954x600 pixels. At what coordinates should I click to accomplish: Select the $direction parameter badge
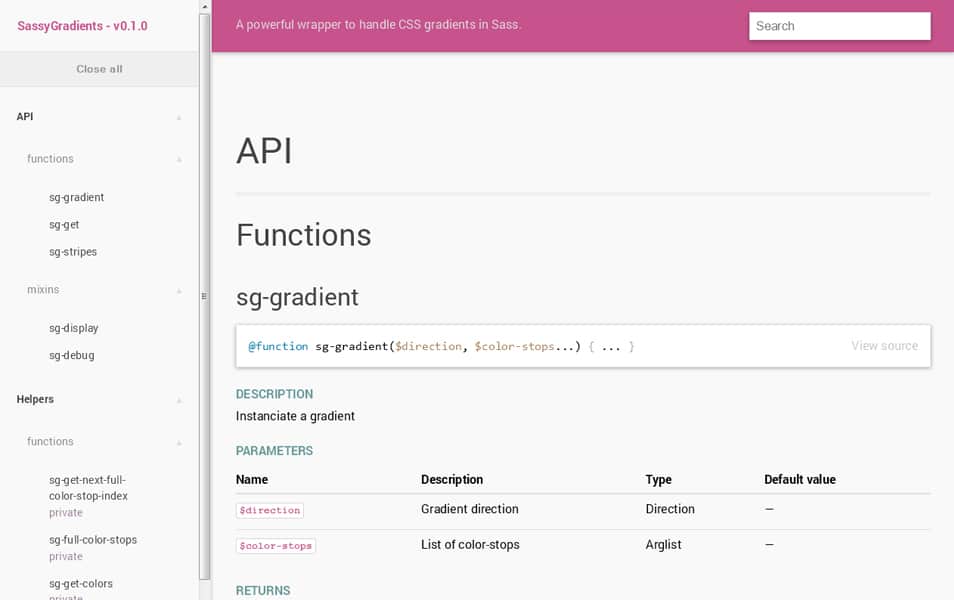pos(269,510)
